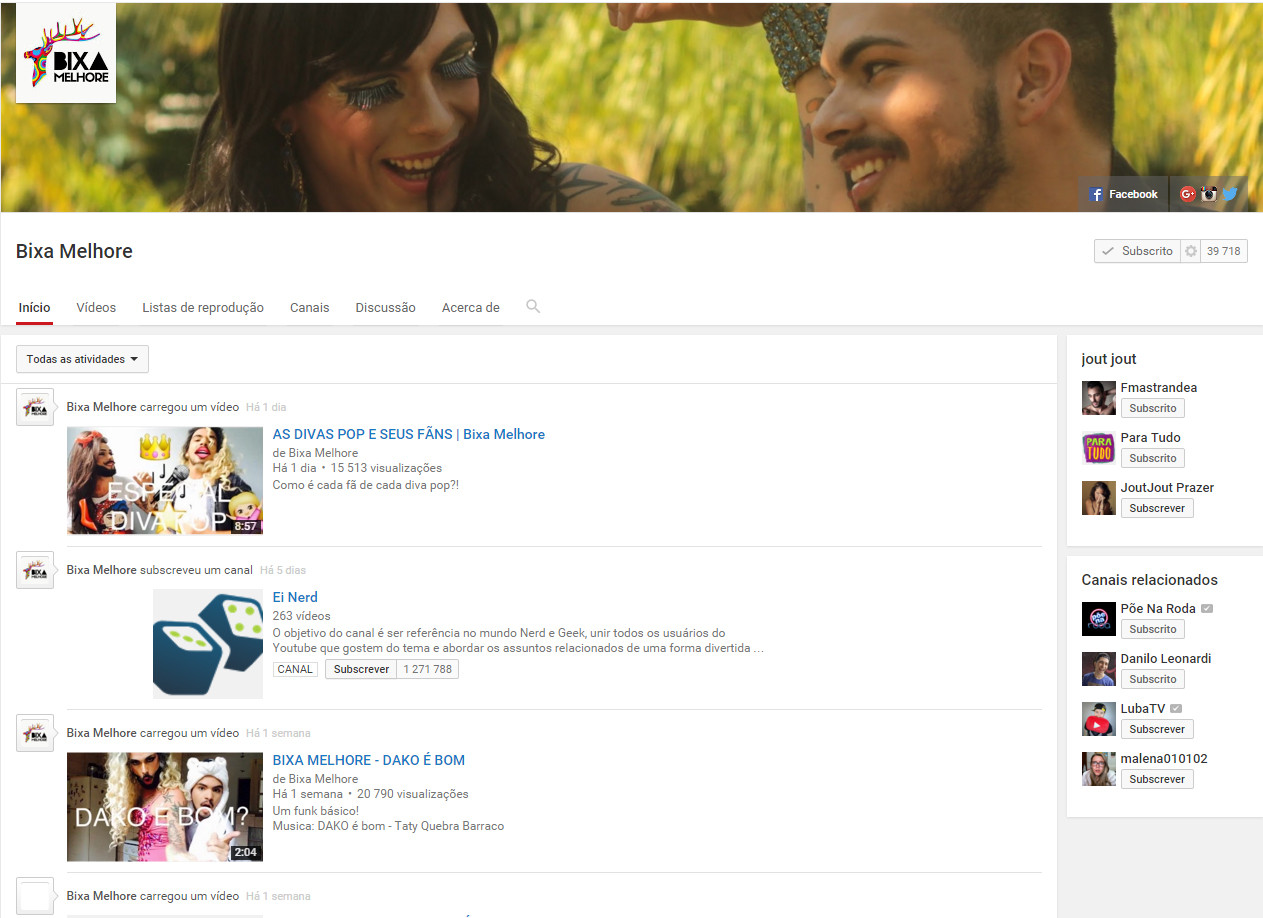Click the channel search magnifier icon
Image resolution: width=1263 pixels, height=918 pixels.
533,307
